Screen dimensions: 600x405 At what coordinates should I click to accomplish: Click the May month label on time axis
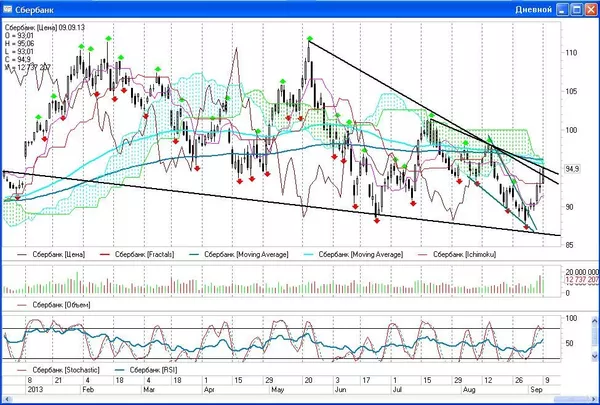coord(277,390)
